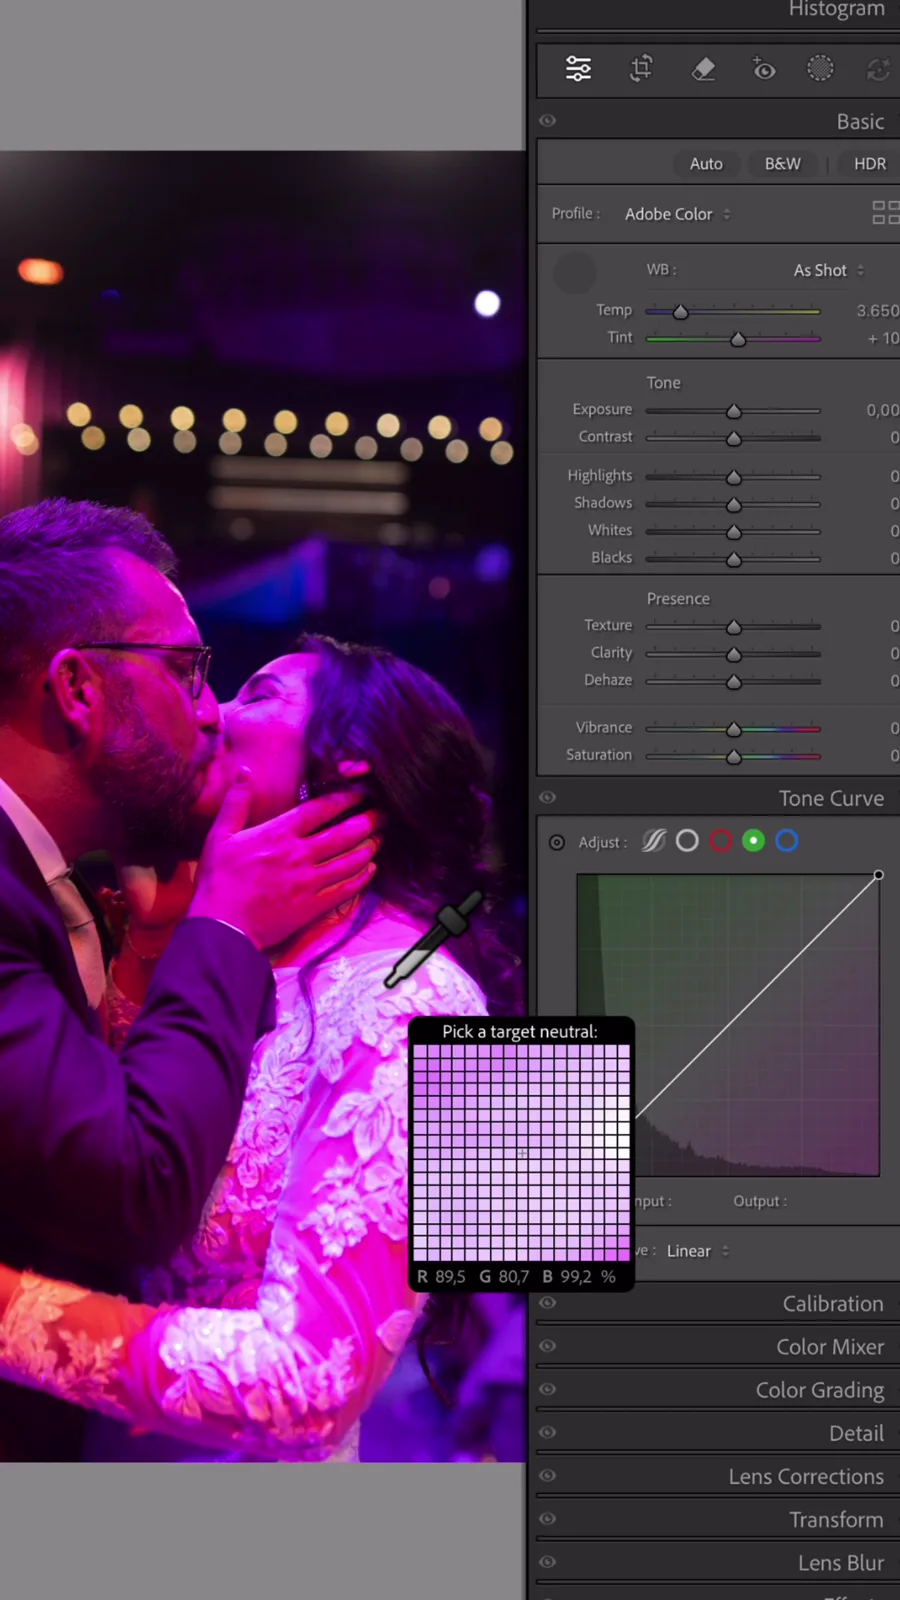
Task: Toggle Detail panel visibility eye
Action: (x=547, y=1431)
